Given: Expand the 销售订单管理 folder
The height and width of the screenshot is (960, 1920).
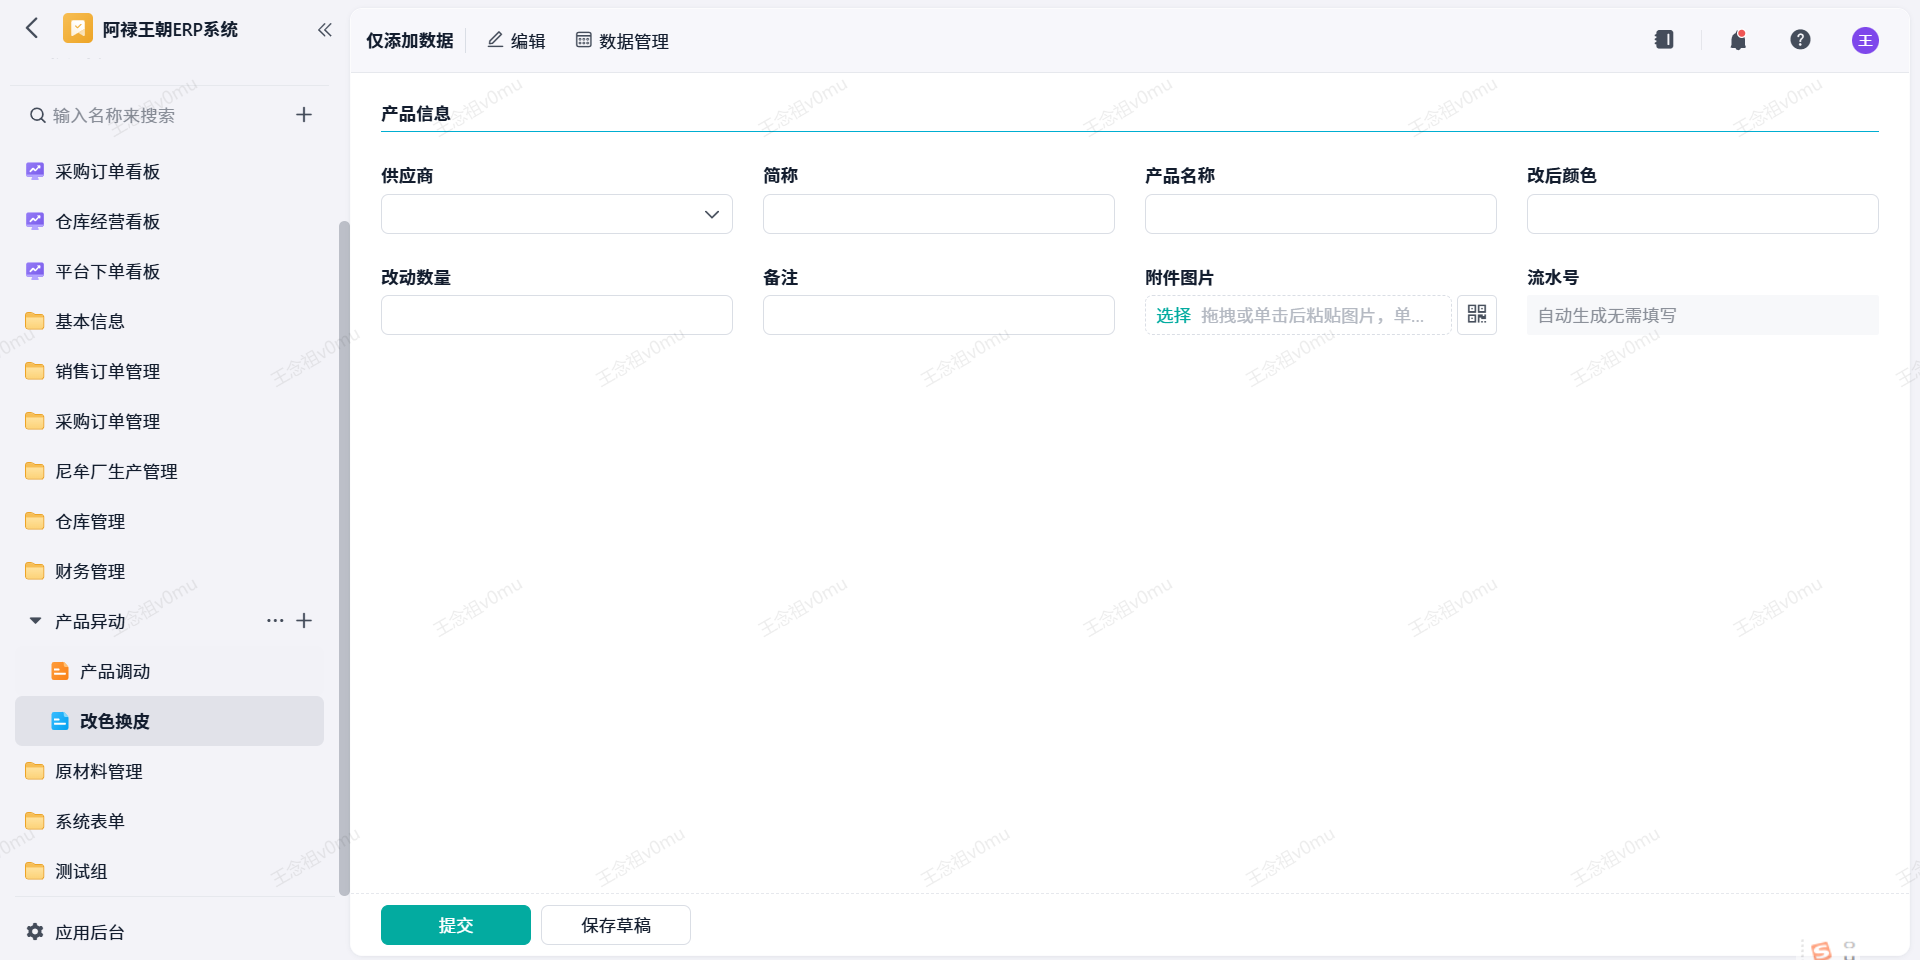Looking at the screenshot, I should pyautogui.click(x=170, y=371).
